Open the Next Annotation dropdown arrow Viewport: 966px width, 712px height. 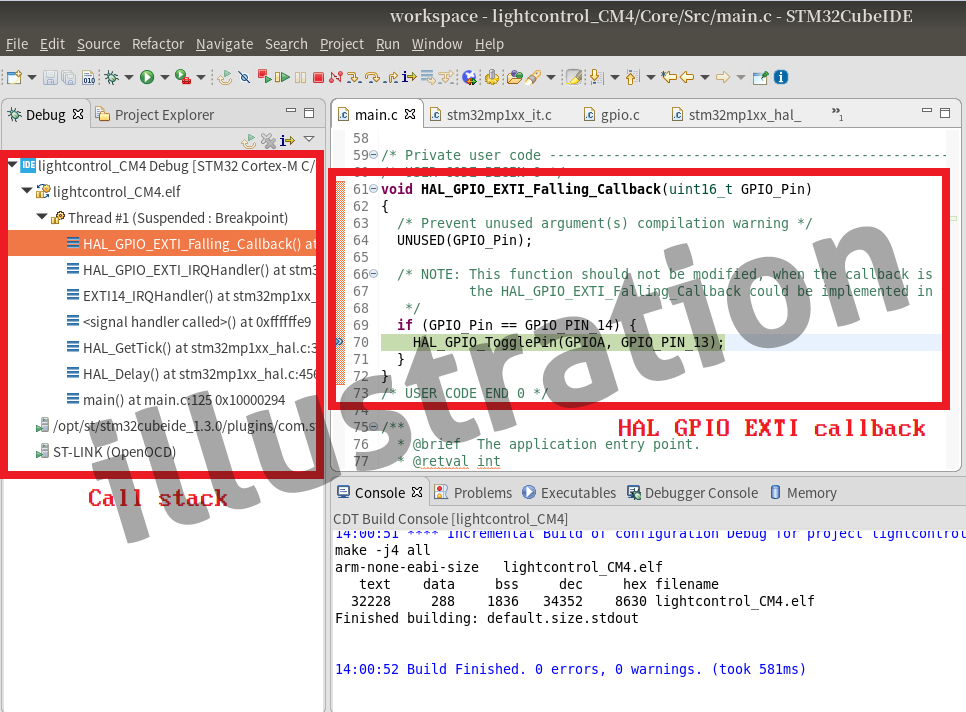click(615, 77)
